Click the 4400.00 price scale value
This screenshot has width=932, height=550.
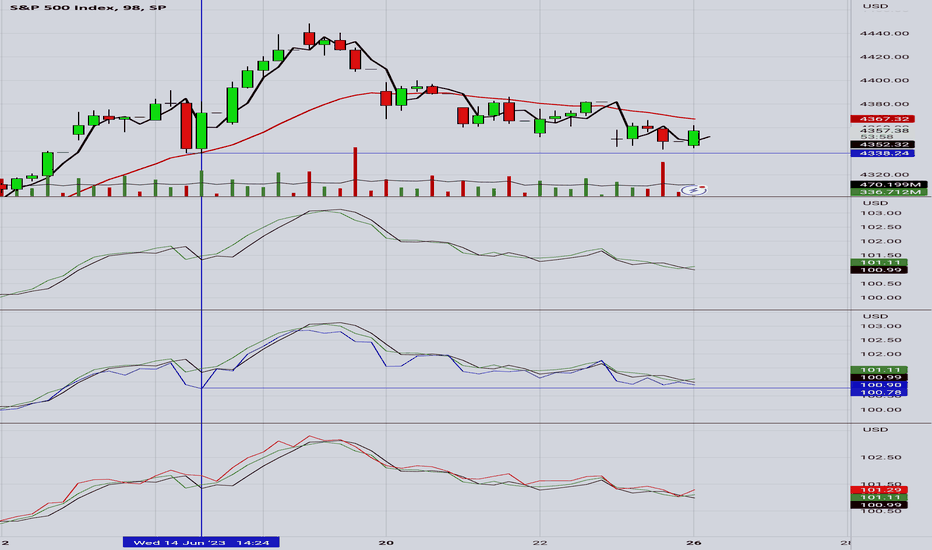(884, 80)
